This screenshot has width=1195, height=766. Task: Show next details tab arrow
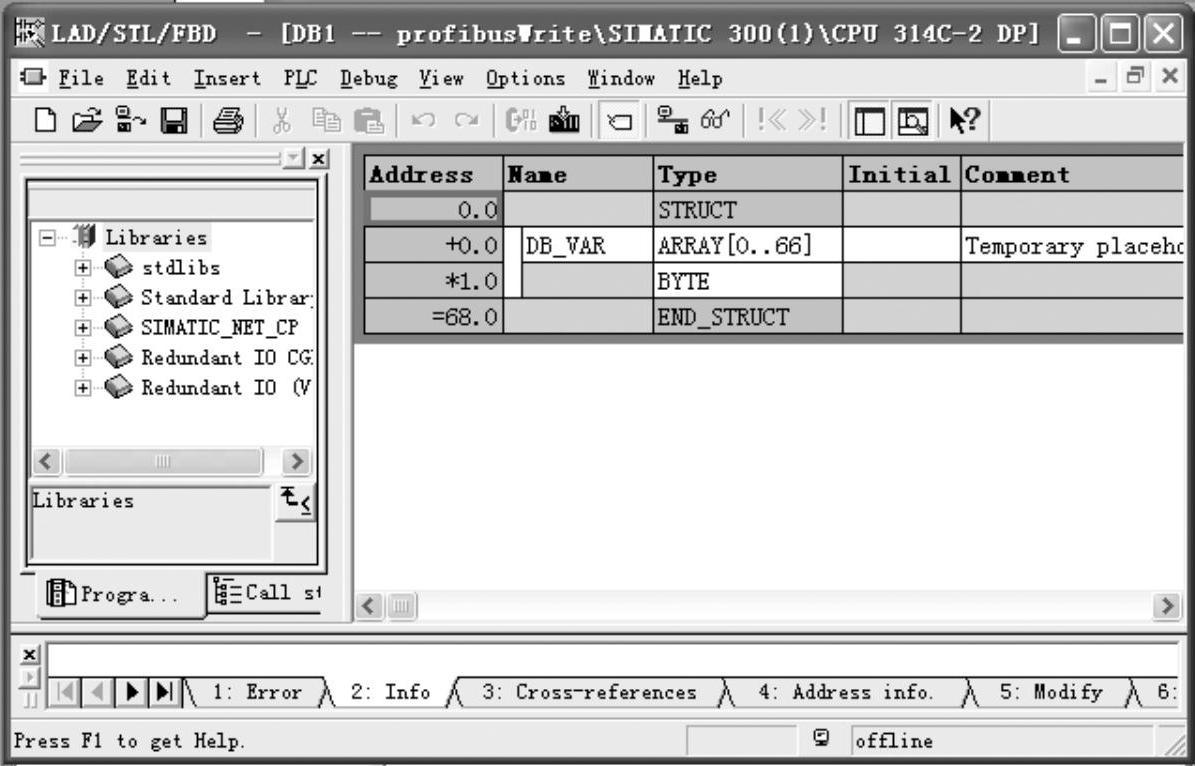click(x=131, y=692)
